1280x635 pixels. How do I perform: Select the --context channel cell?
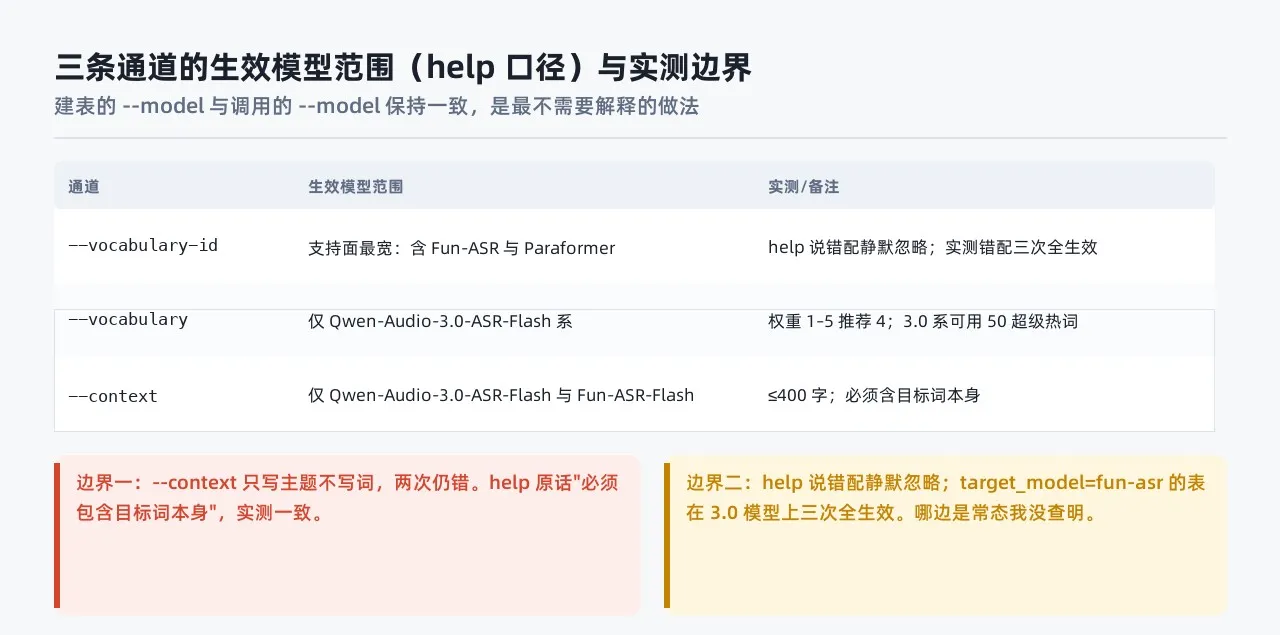[x=113, y=396]
